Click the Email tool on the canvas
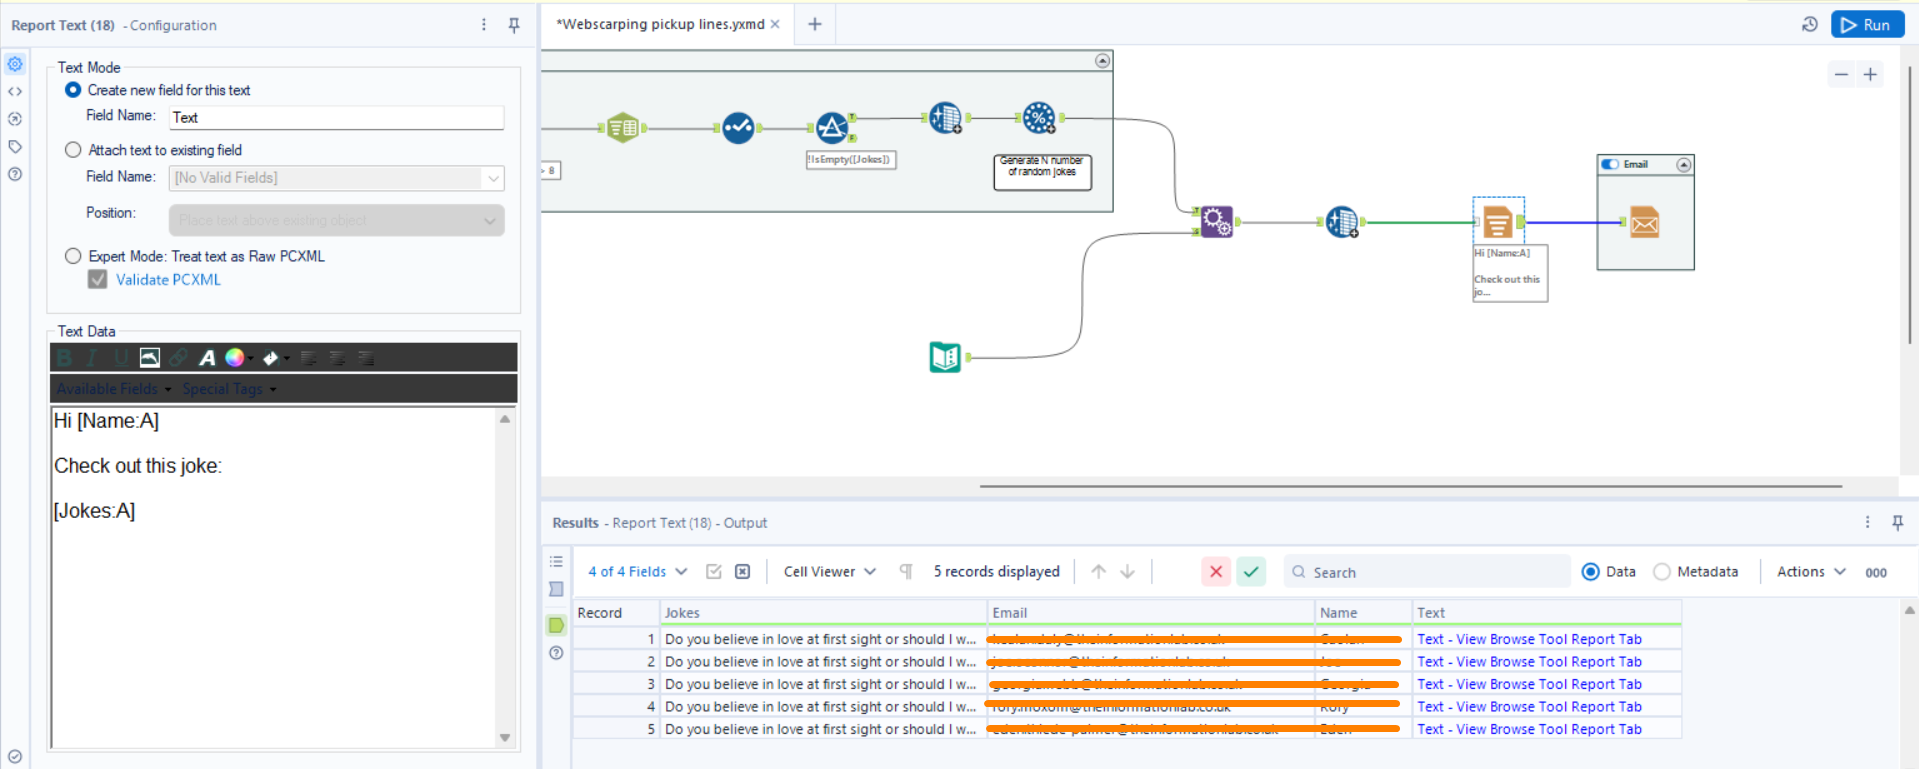 (1644, 222)
